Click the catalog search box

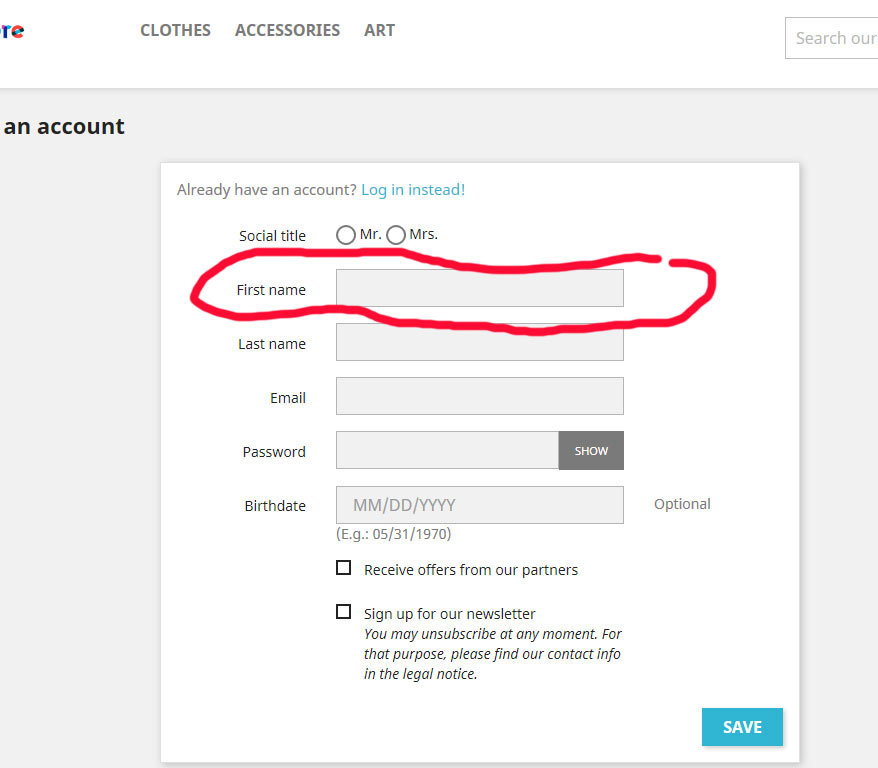833,38
